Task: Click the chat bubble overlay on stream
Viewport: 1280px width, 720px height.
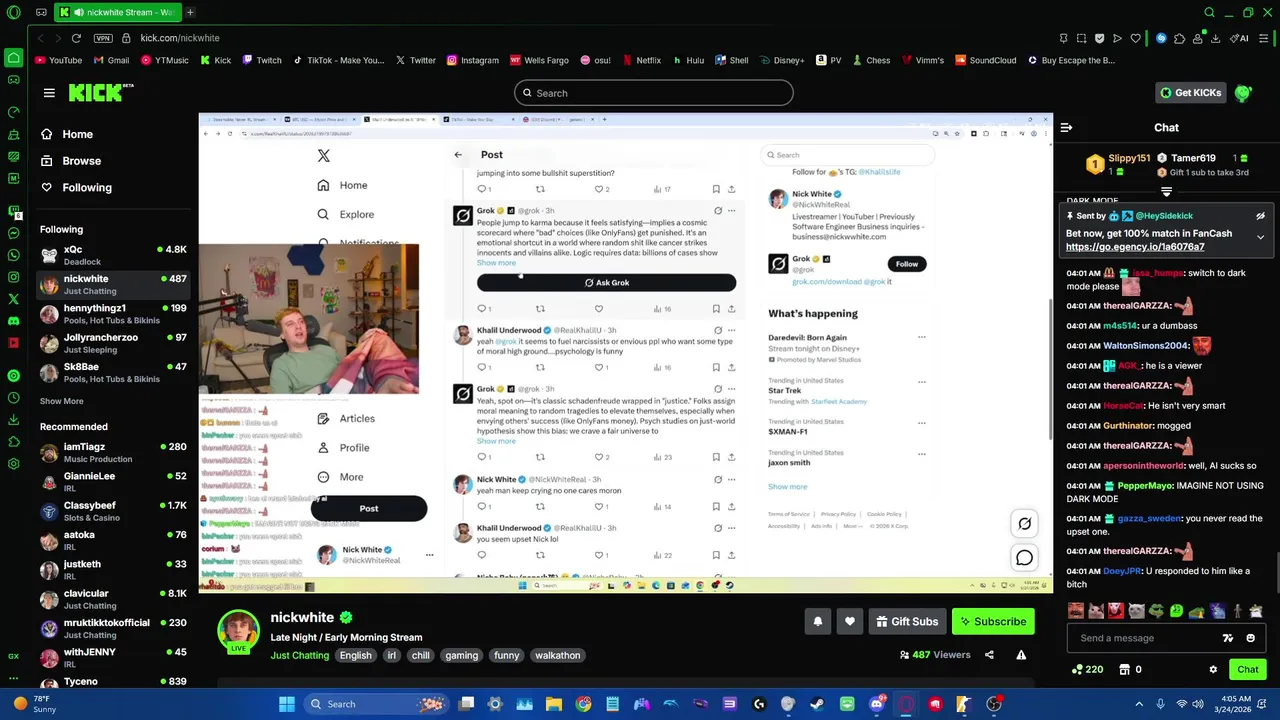Action: pyautogui.click(x=1024, y=558)
